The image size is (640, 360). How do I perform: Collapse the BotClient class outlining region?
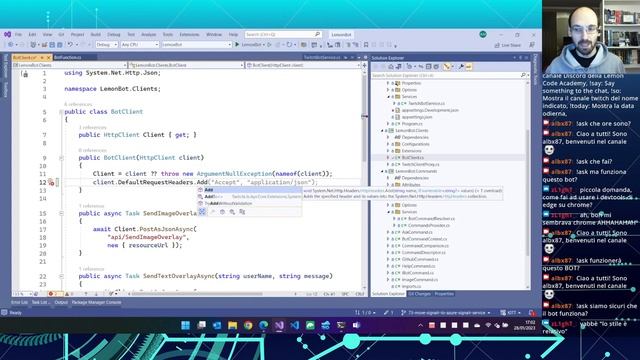pos(61,111)
